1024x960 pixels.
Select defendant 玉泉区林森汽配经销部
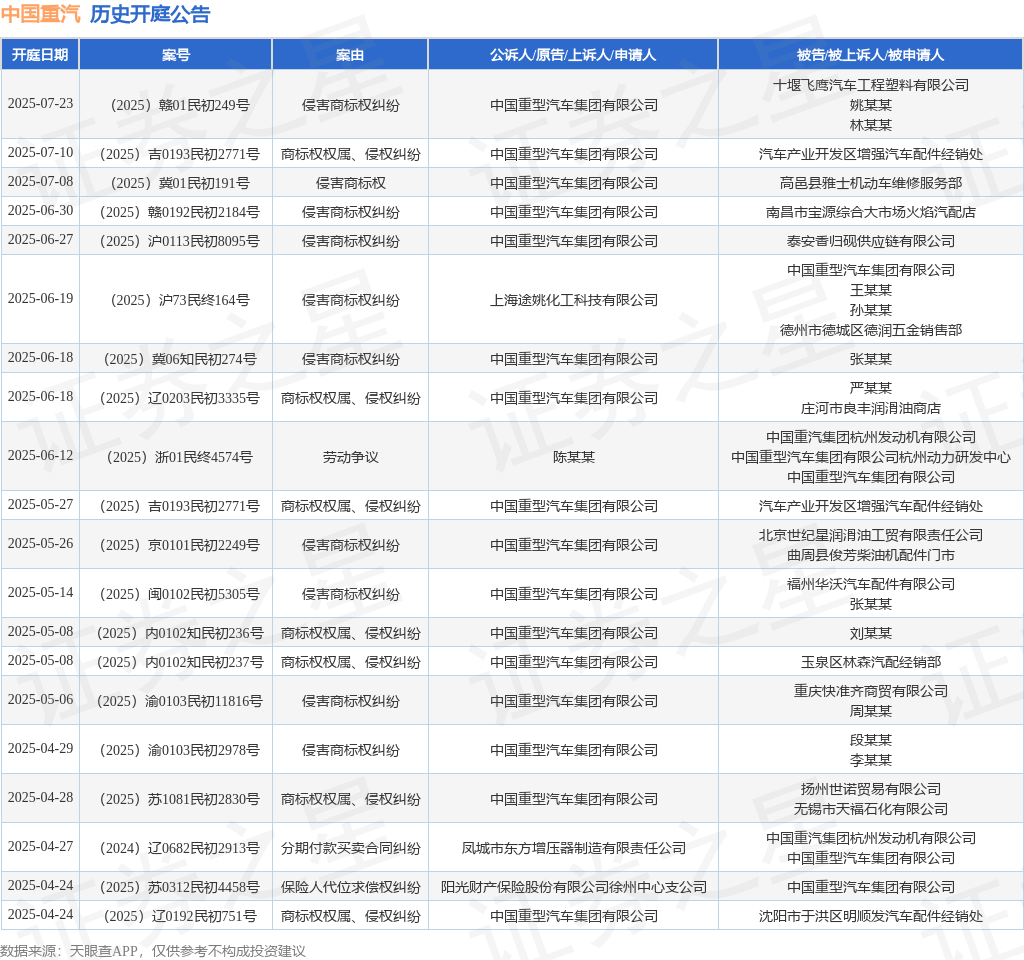coord(871,662)
